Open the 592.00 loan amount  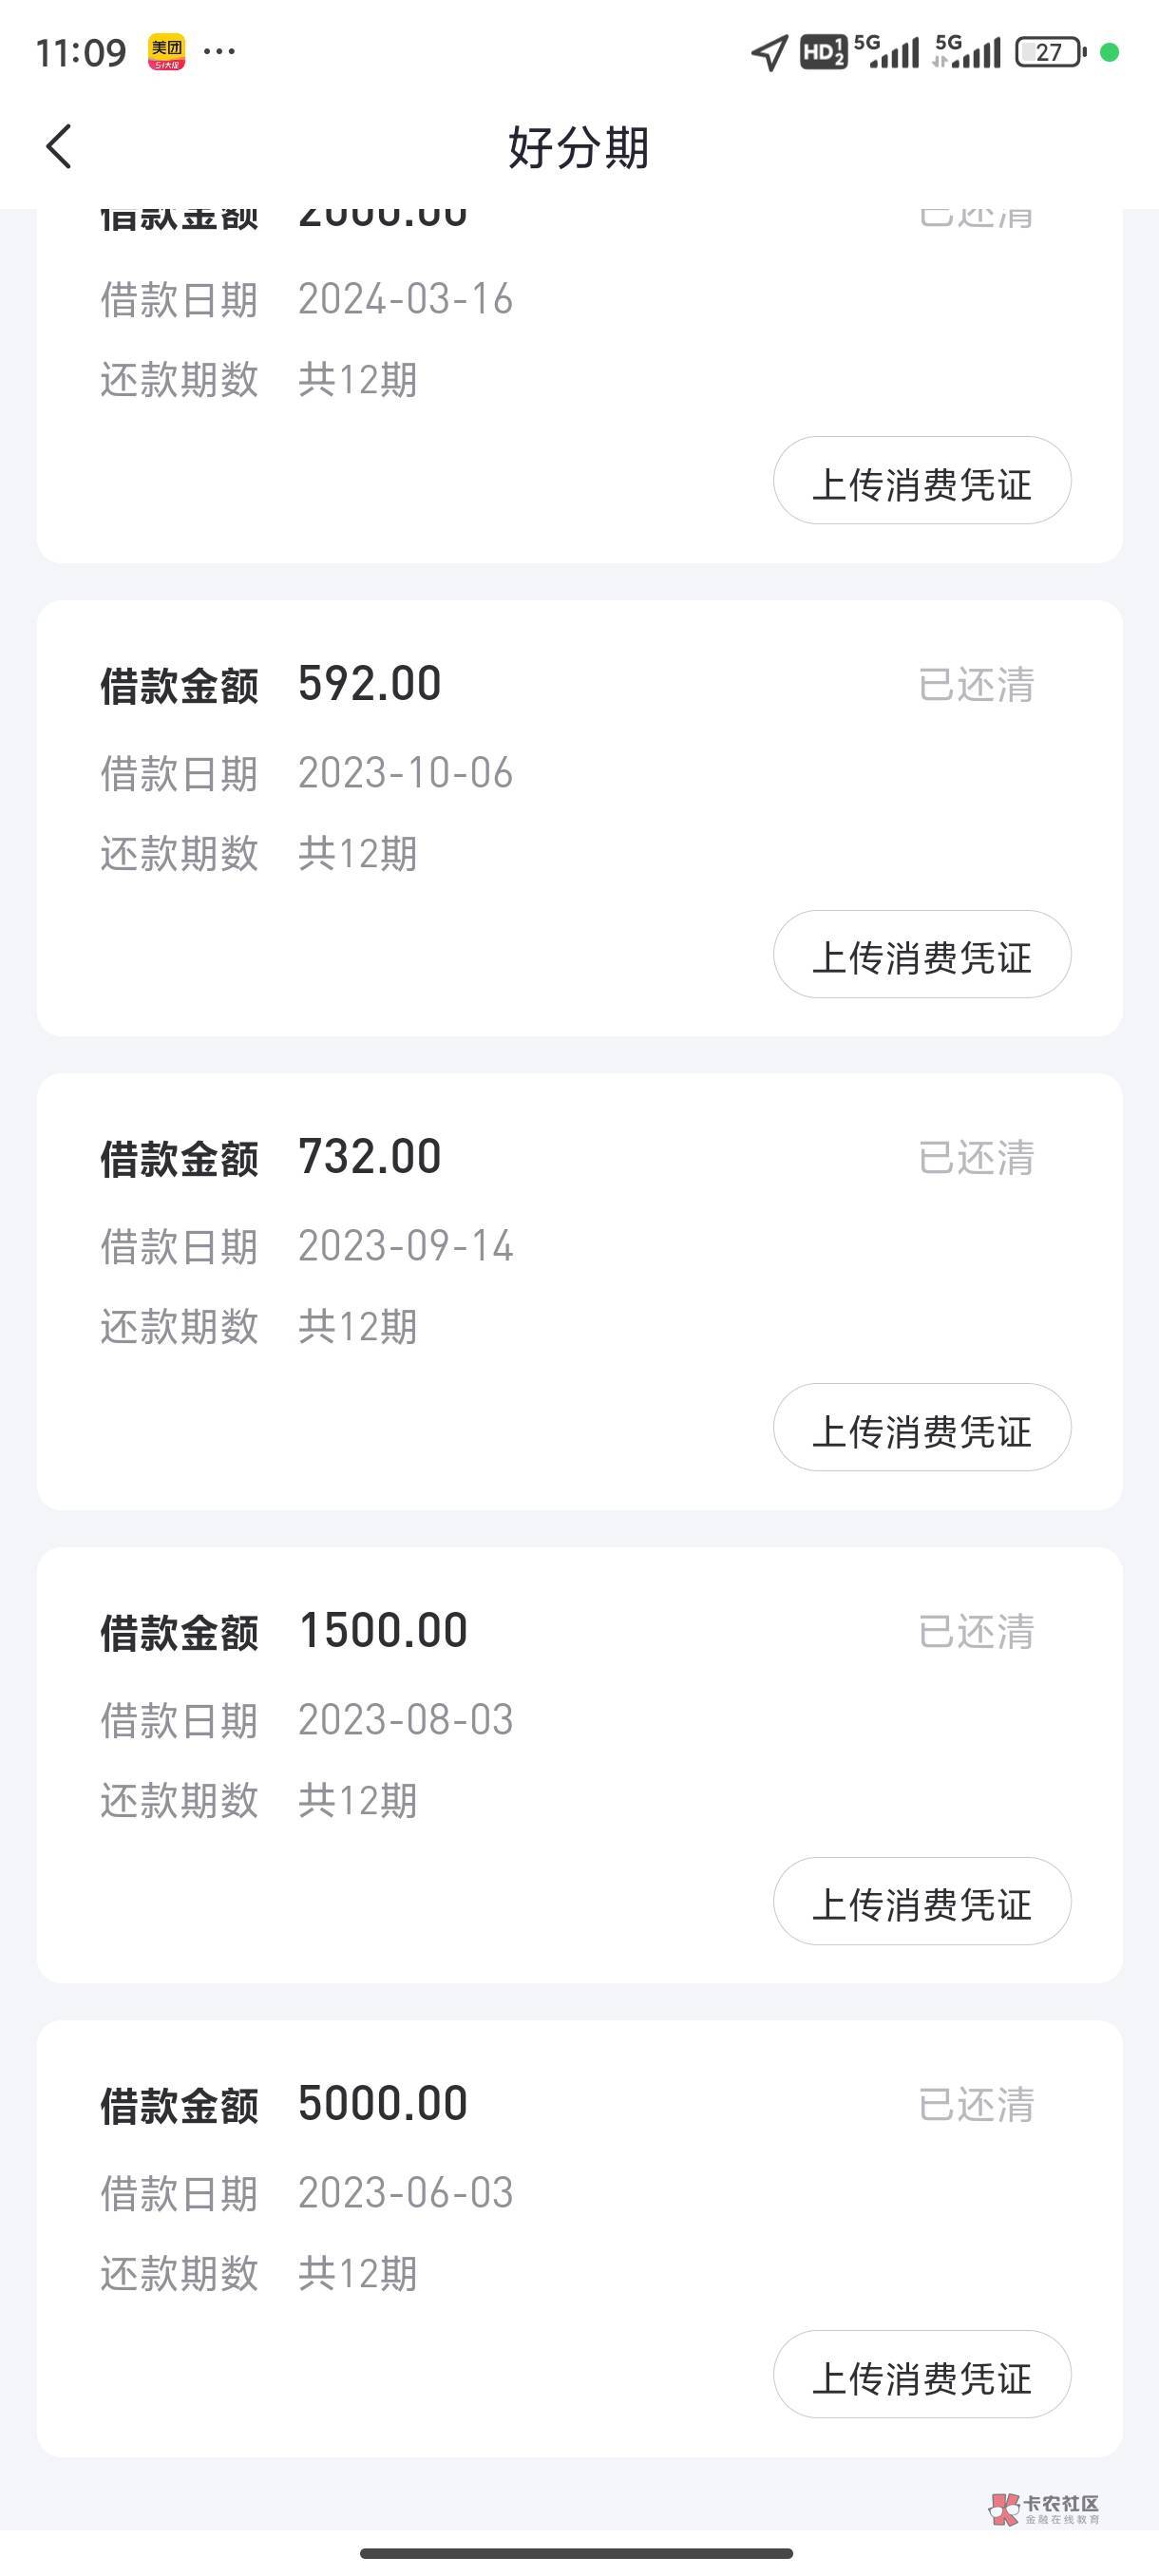tap(369, 684)
